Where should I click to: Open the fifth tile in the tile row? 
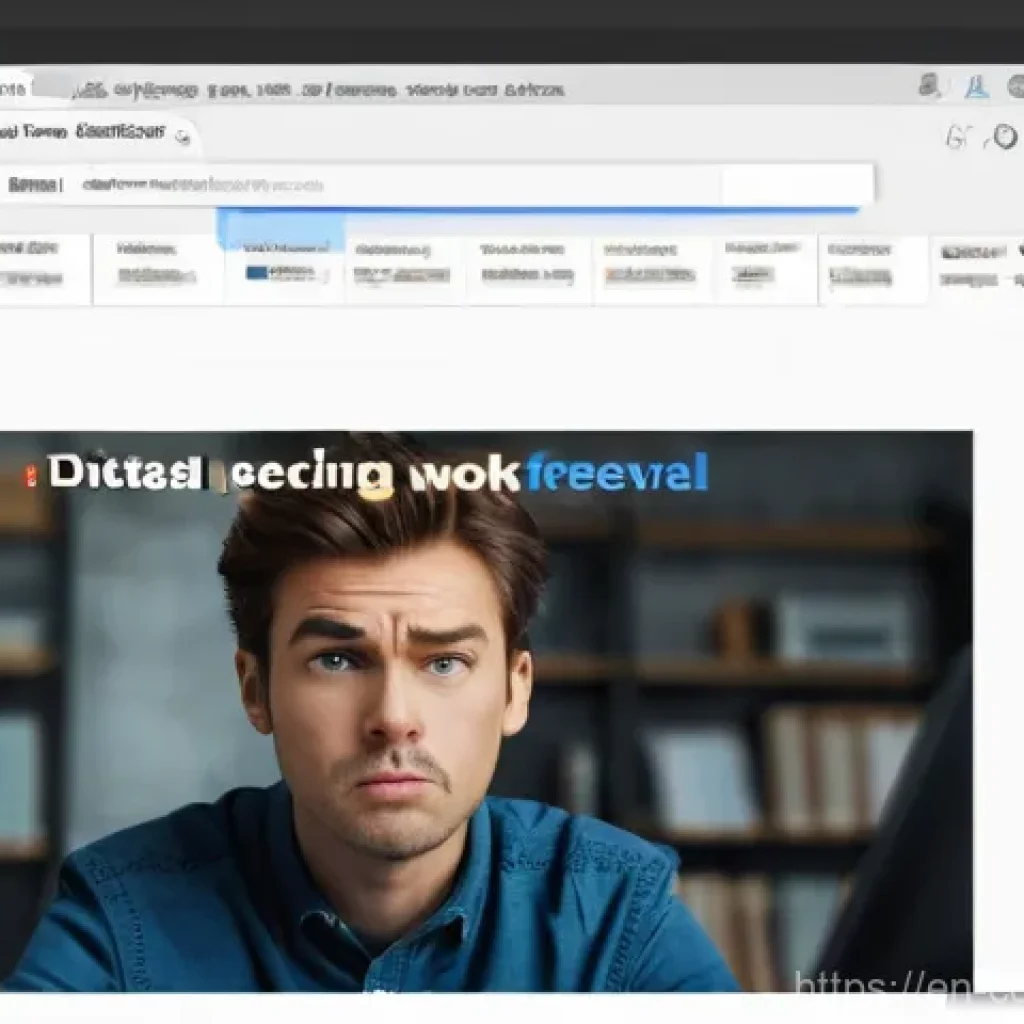pos(528,265)
